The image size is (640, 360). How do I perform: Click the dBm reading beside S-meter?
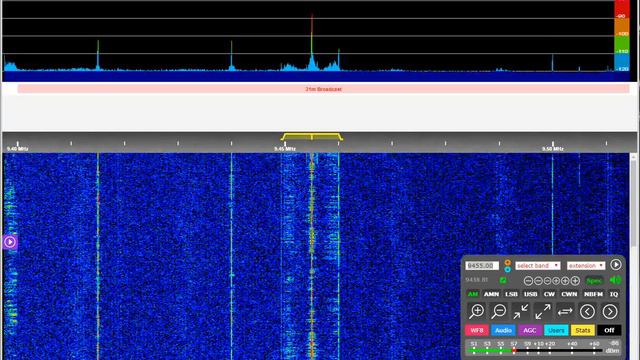[613, 347]
